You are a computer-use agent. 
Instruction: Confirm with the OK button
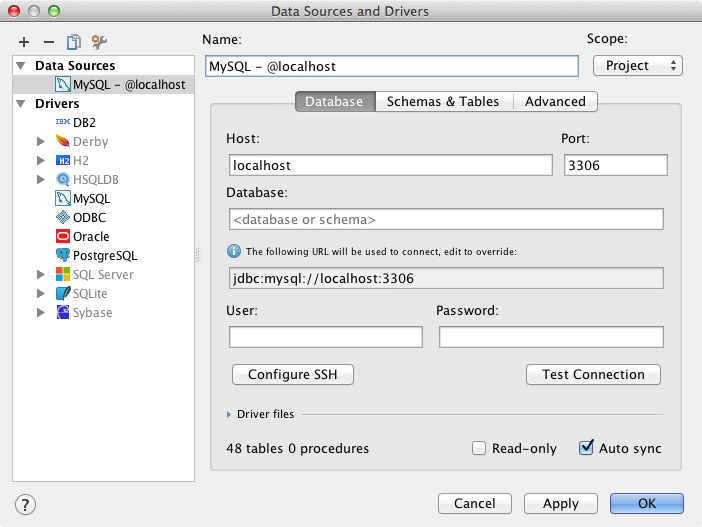(x=646, y=504)
